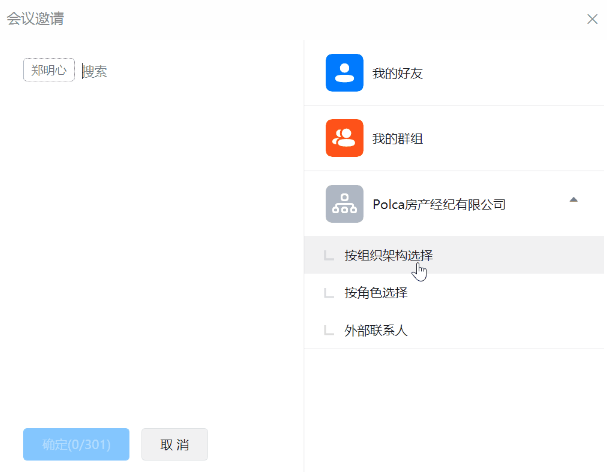Select 按角色选择 option
The width and height of the screenshot is (607, 472).
point(454,293)
